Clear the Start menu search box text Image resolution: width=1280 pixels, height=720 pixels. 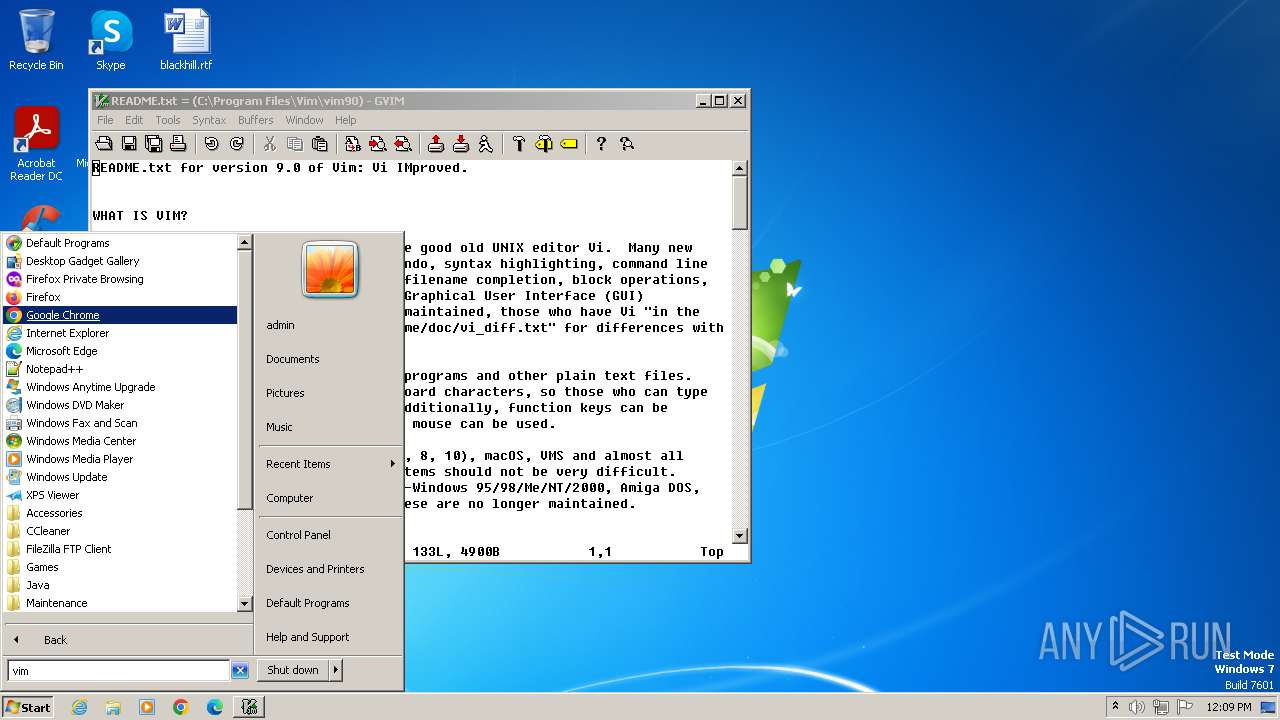[240, 671]
